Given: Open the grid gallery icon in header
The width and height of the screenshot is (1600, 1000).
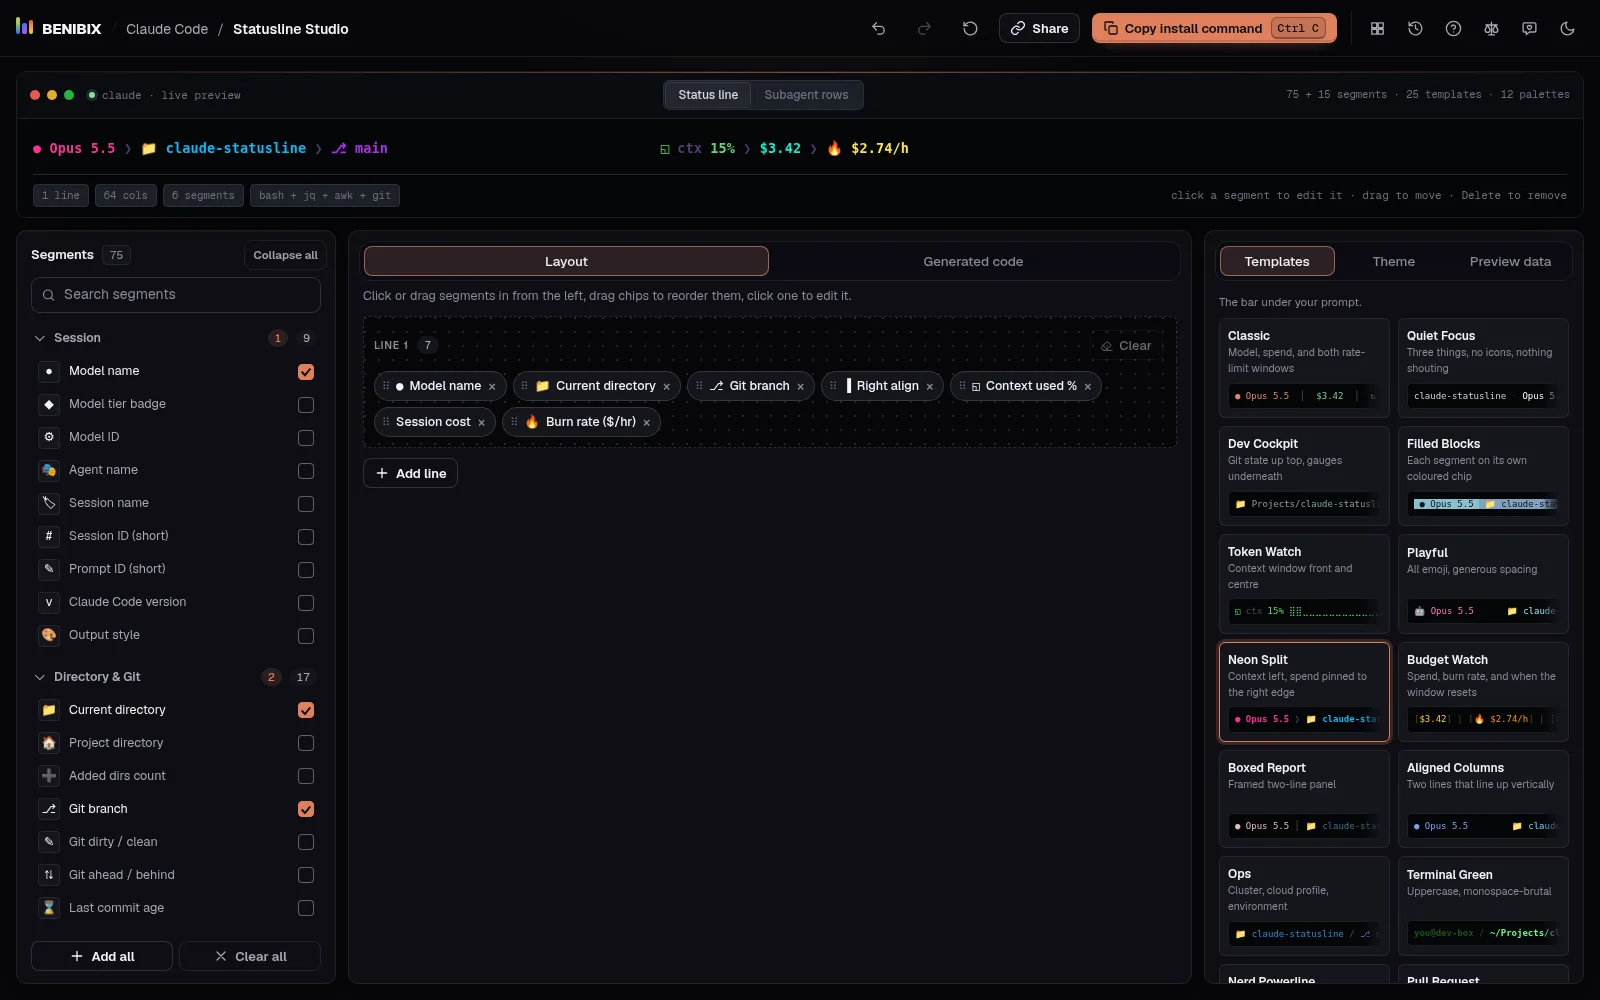Looking at the screenshot, I should (1377, 29).
